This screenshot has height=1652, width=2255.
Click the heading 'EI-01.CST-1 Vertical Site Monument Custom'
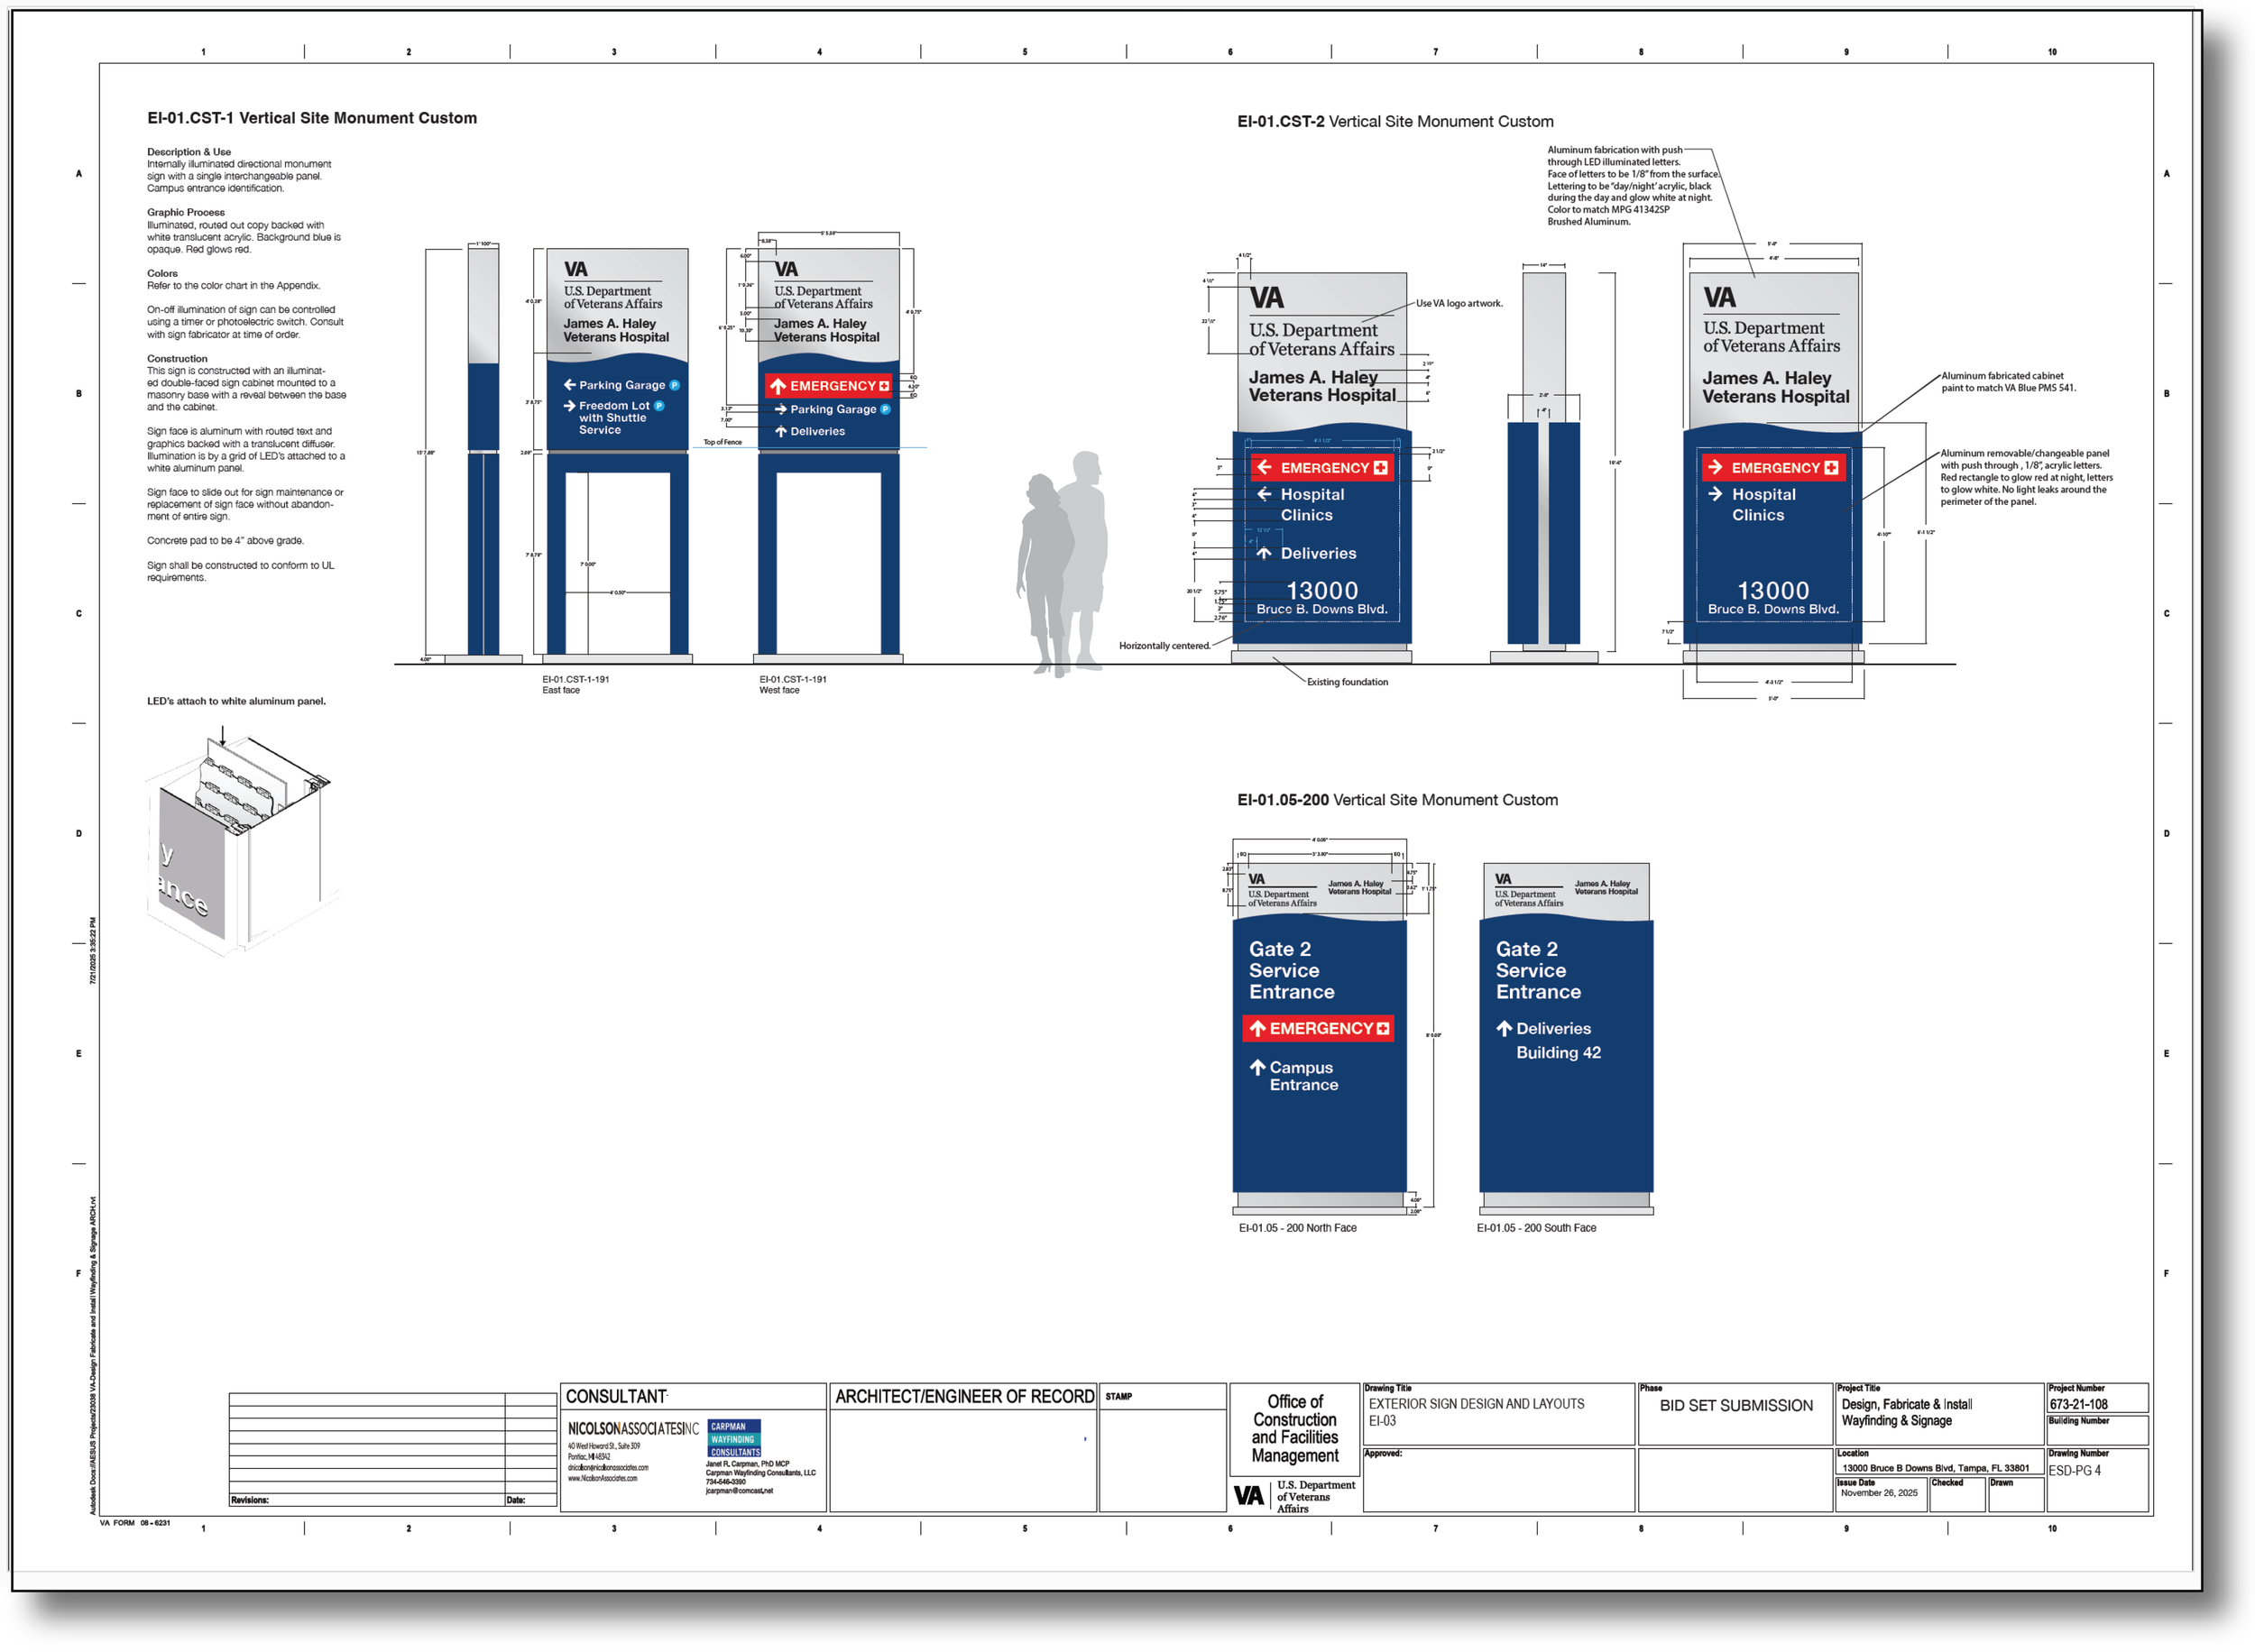point(312,118)
